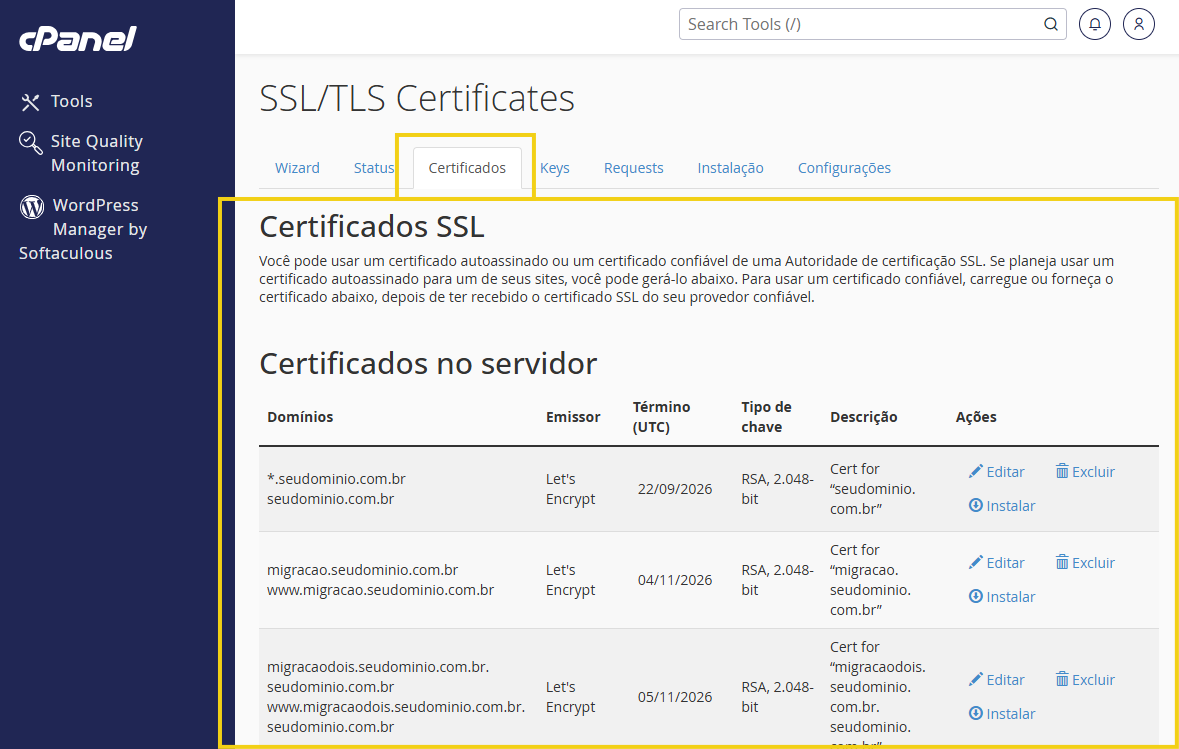Viewport: 1179px width, 749px height.
Task: Click Excluir for the 04/11/2026 certificate
Action: (x=1085, y=563)
